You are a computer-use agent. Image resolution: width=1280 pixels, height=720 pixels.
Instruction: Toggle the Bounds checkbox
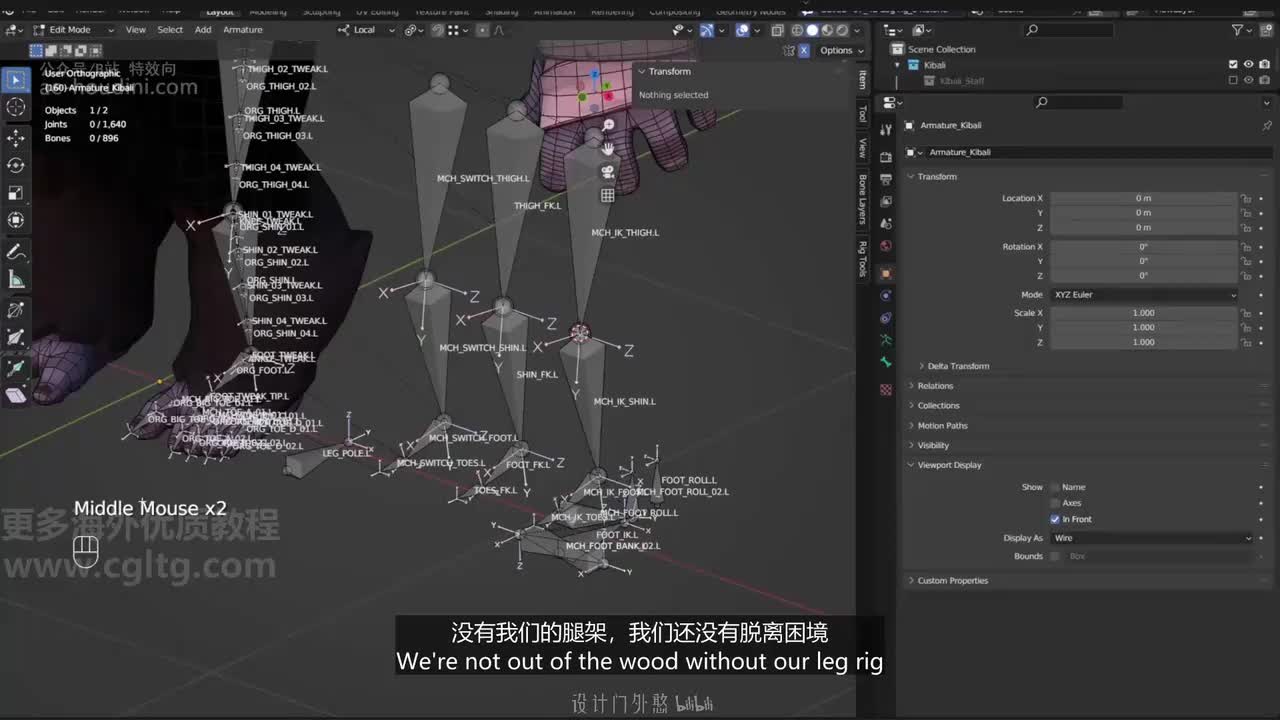(x=1055, y=556)
